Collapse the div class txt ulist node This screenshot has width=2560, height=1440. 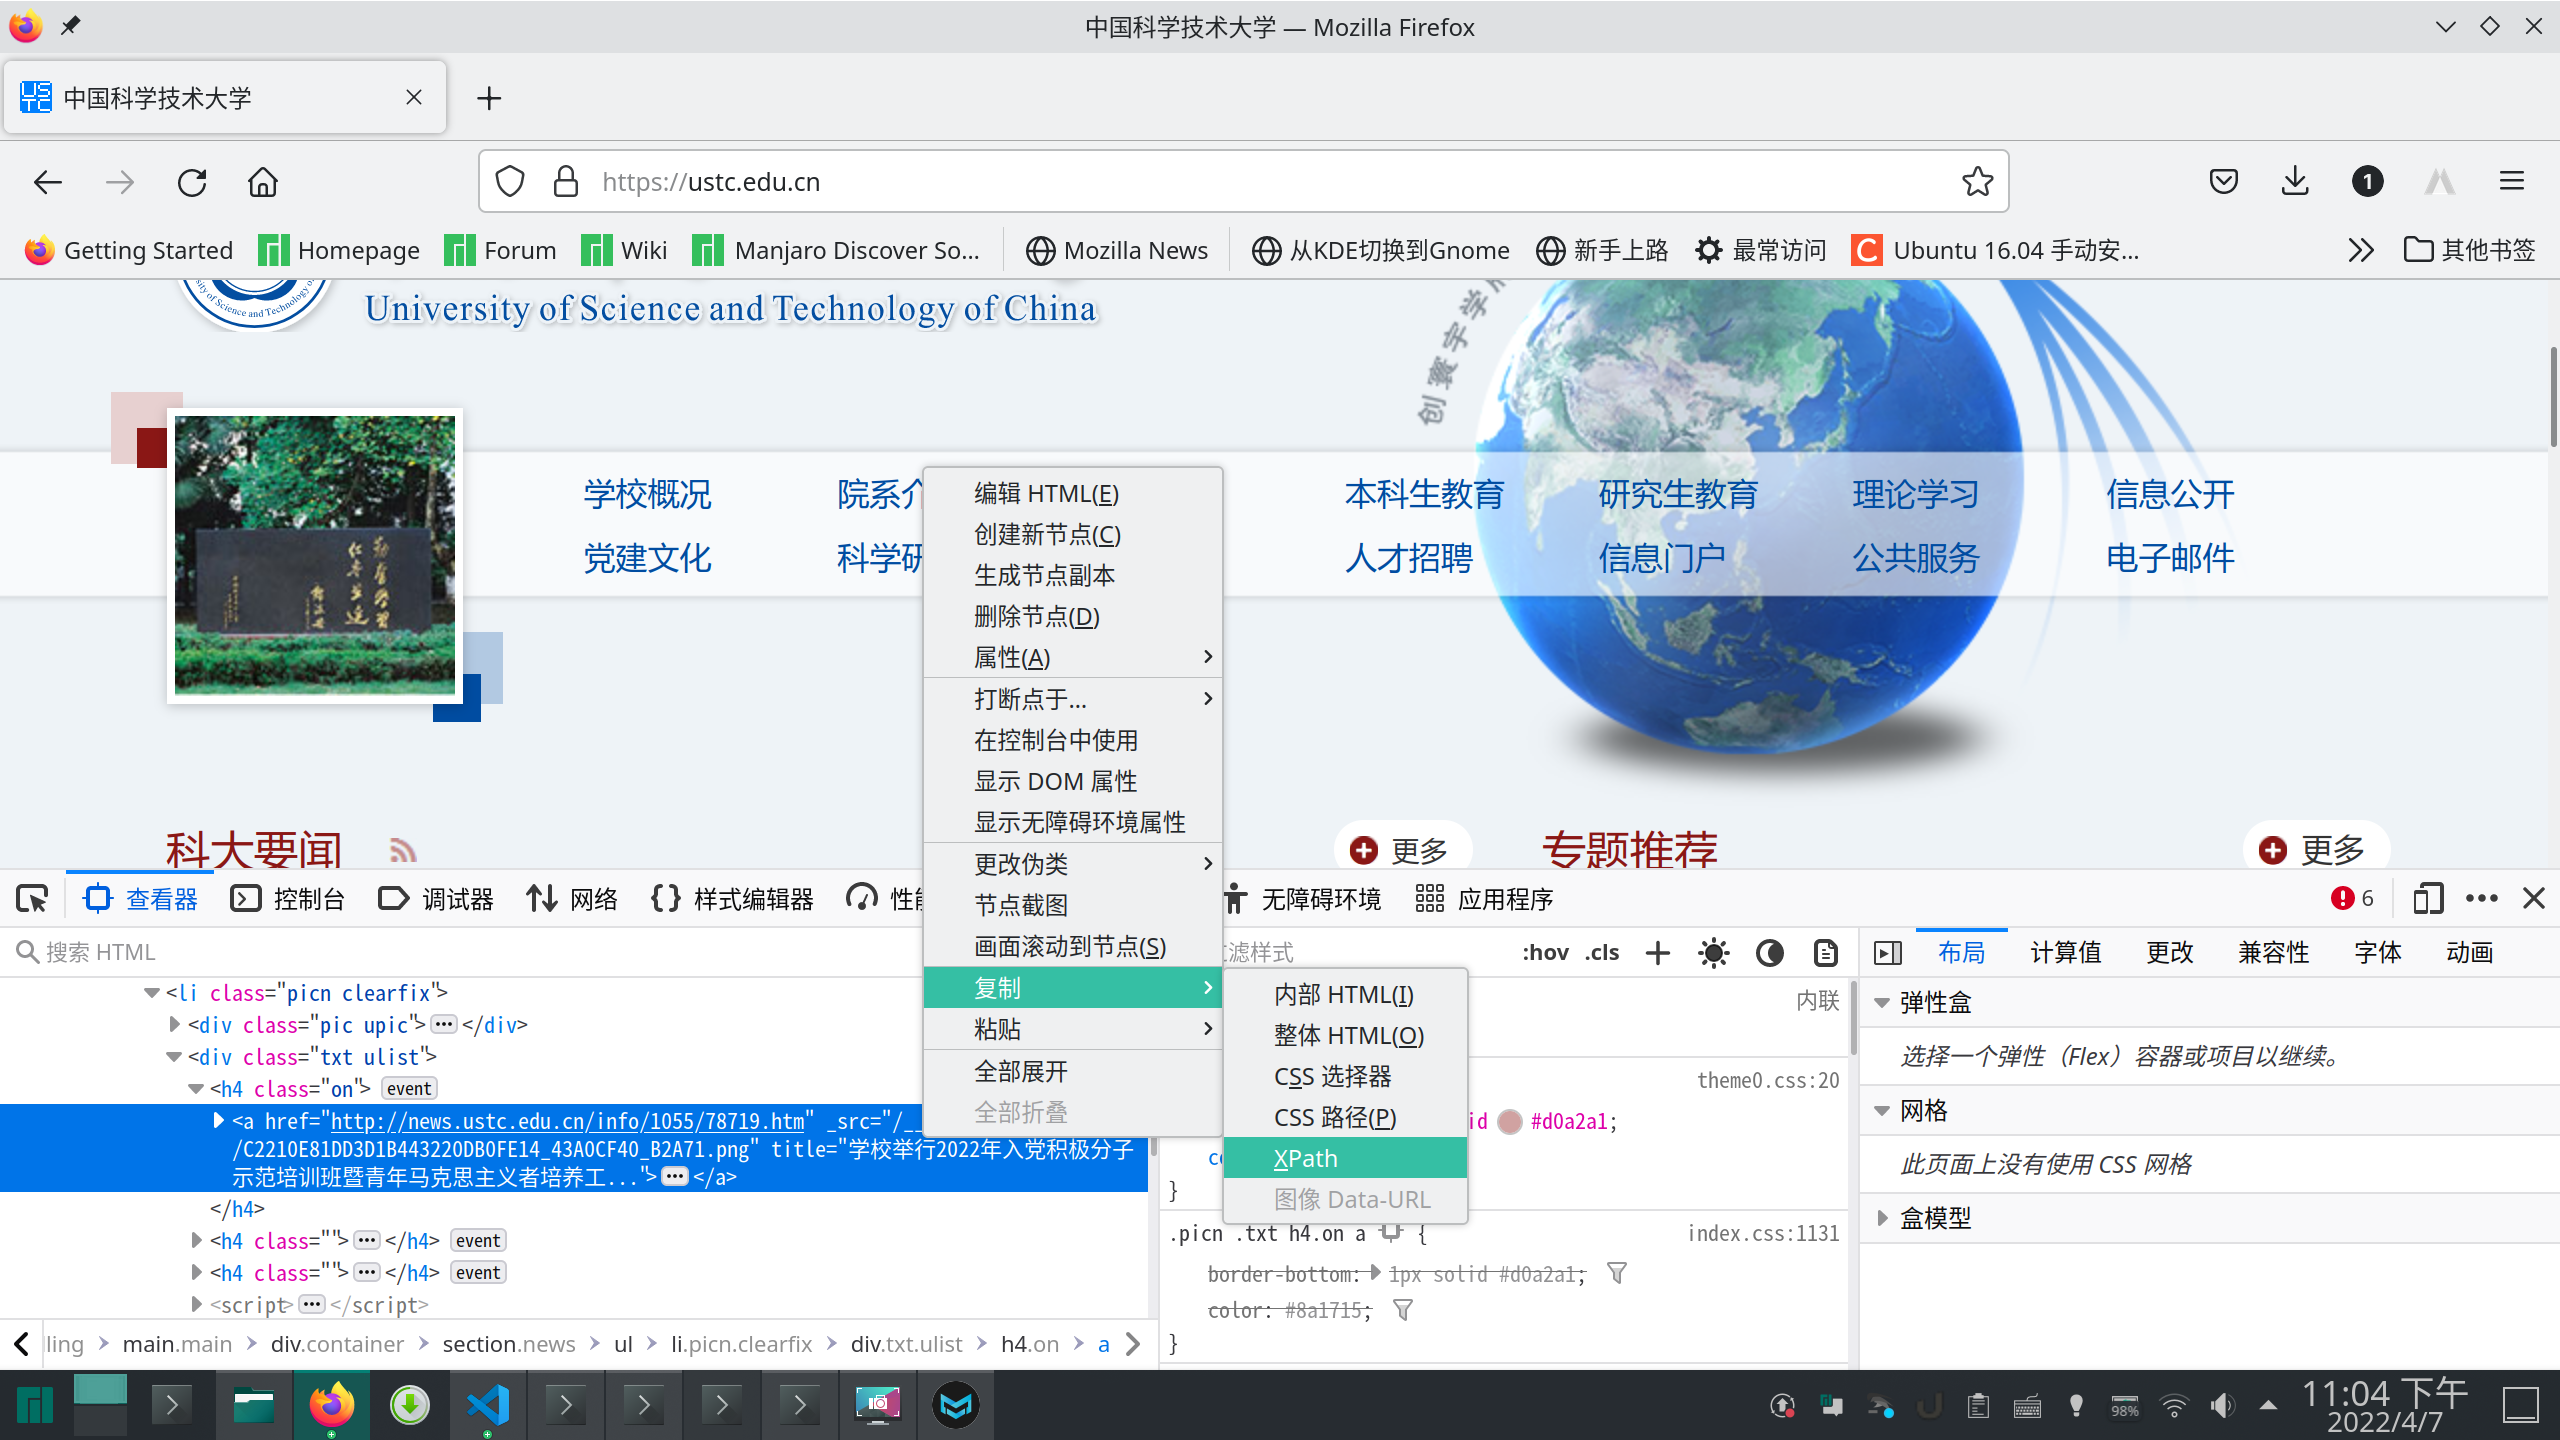174,1057
